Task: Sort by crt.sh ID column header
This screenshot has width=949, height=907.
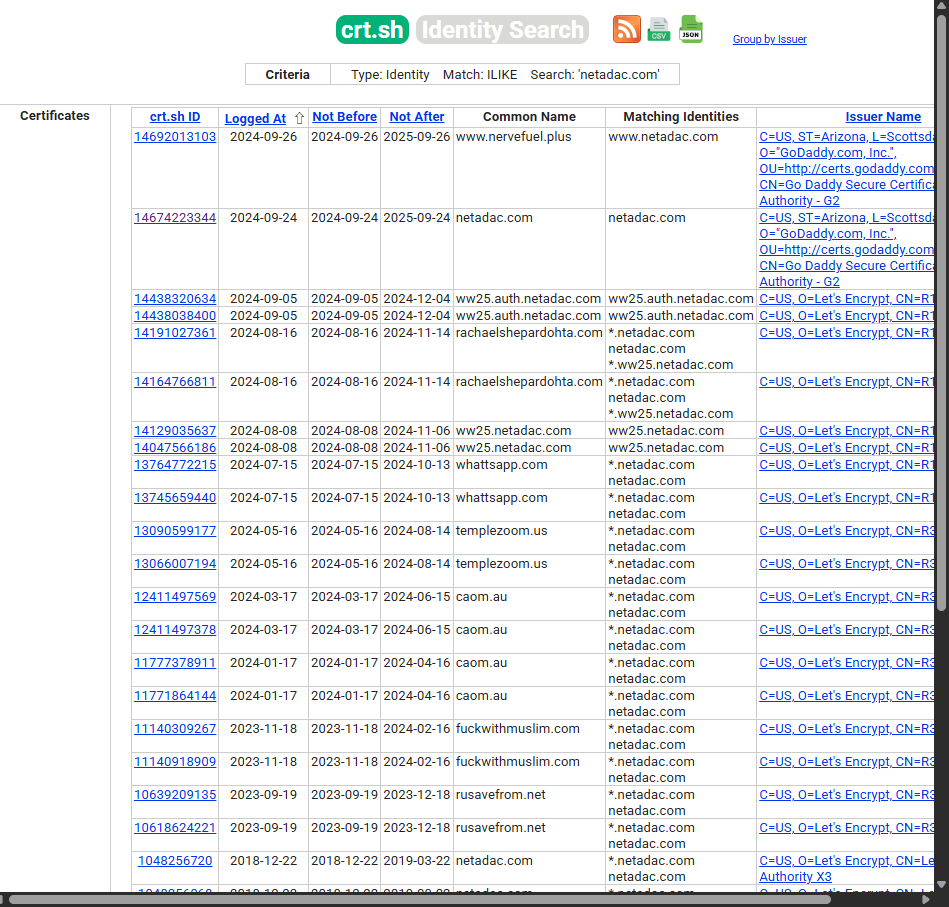Action: 175,117
